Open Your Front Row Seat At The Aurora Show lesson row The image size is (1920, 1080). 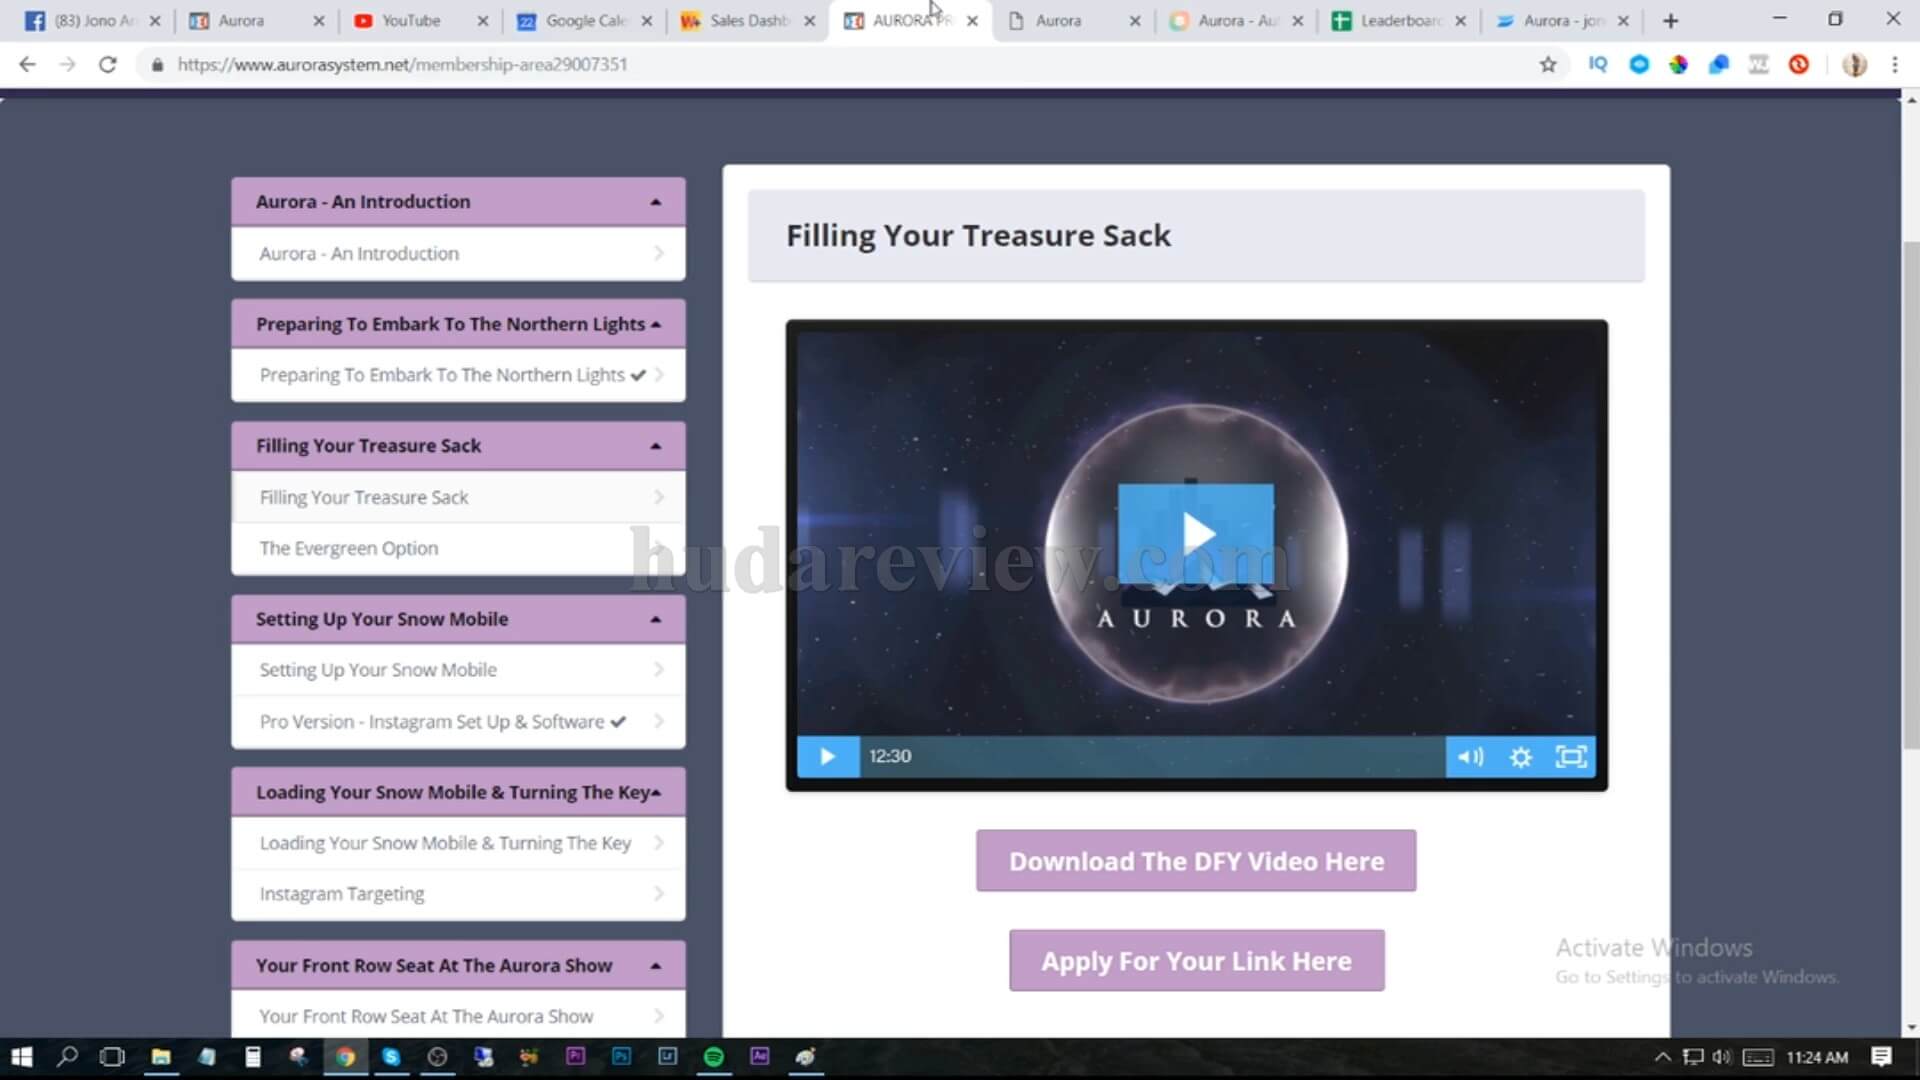coord(458,1015)
